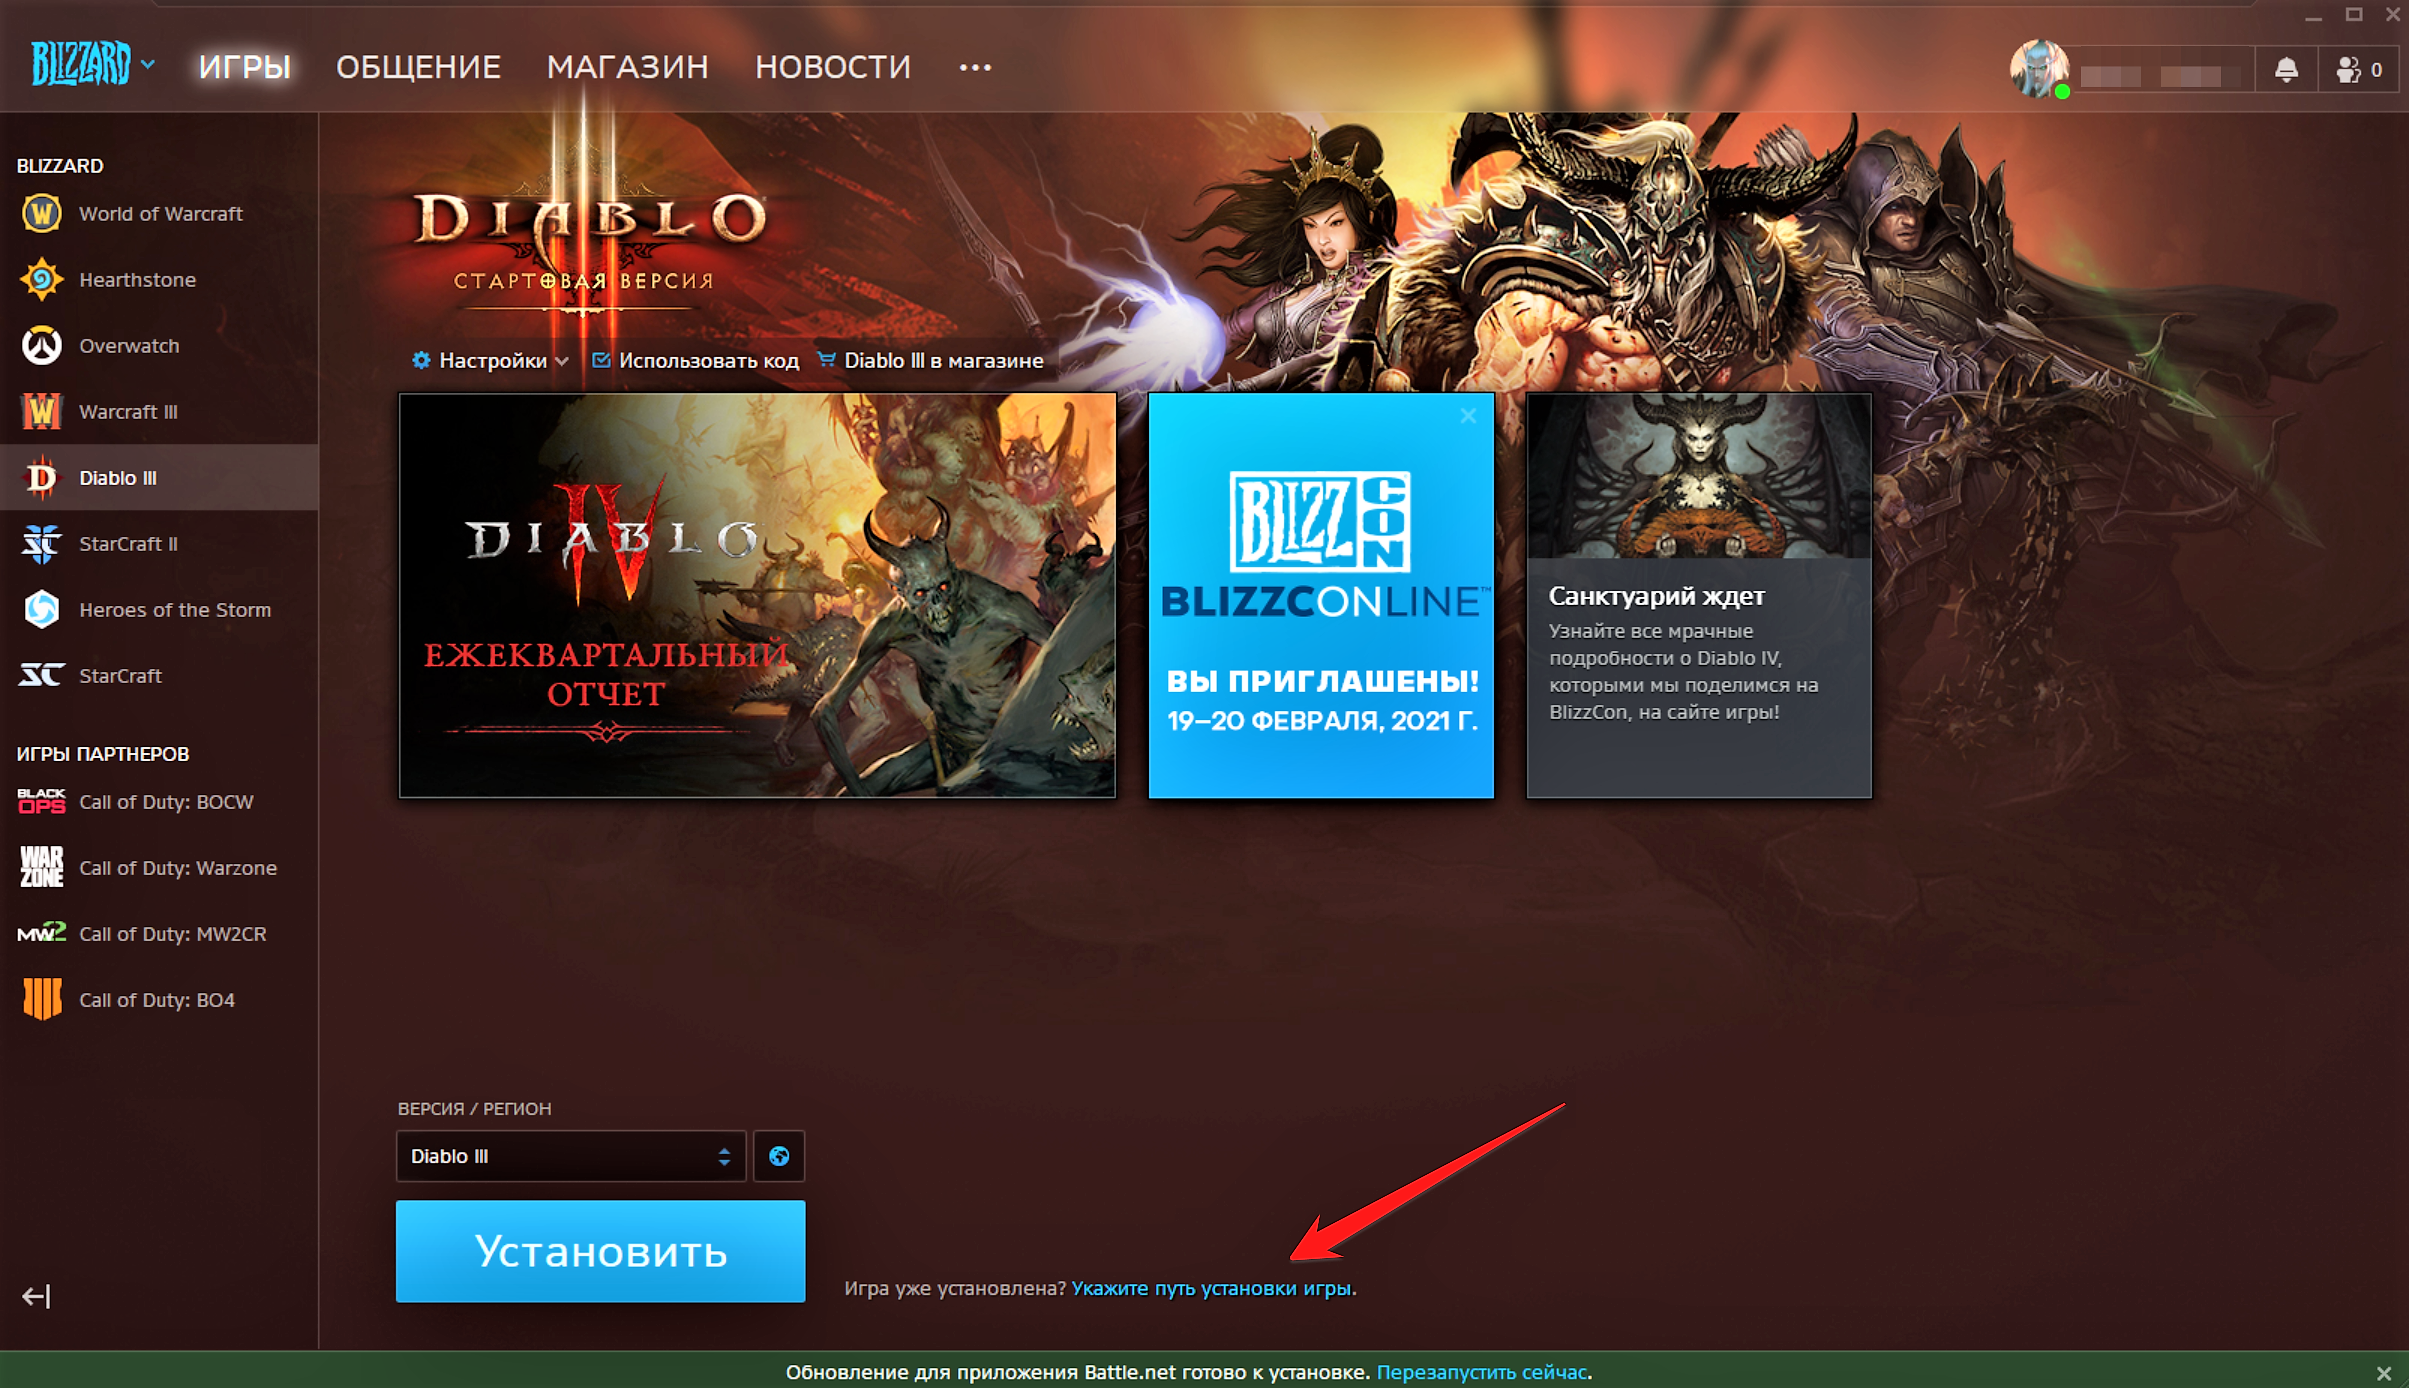Click the Diablo III icon in sidebar
The image size is (2409, 1388).
(x=40, y=478)
